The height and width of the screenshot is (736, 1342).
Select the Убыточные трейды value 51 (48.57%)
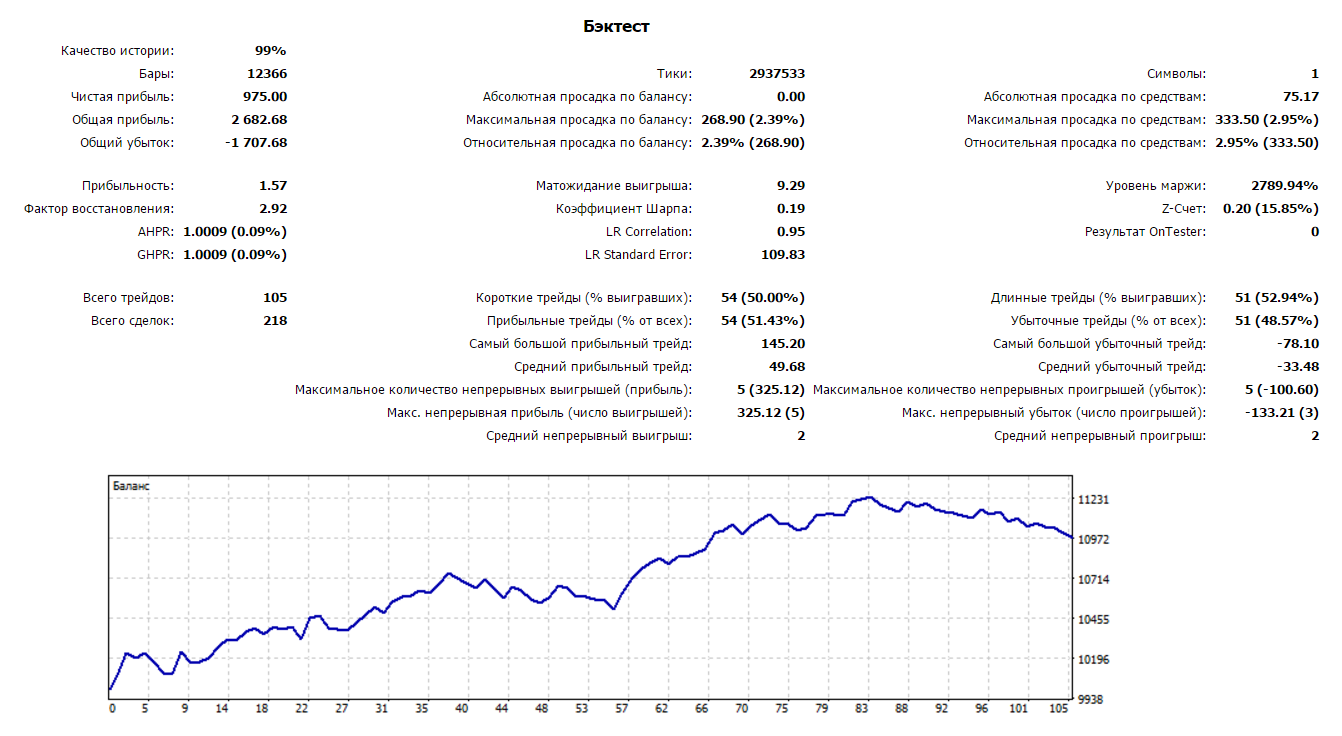click(x=1277, y=321)
